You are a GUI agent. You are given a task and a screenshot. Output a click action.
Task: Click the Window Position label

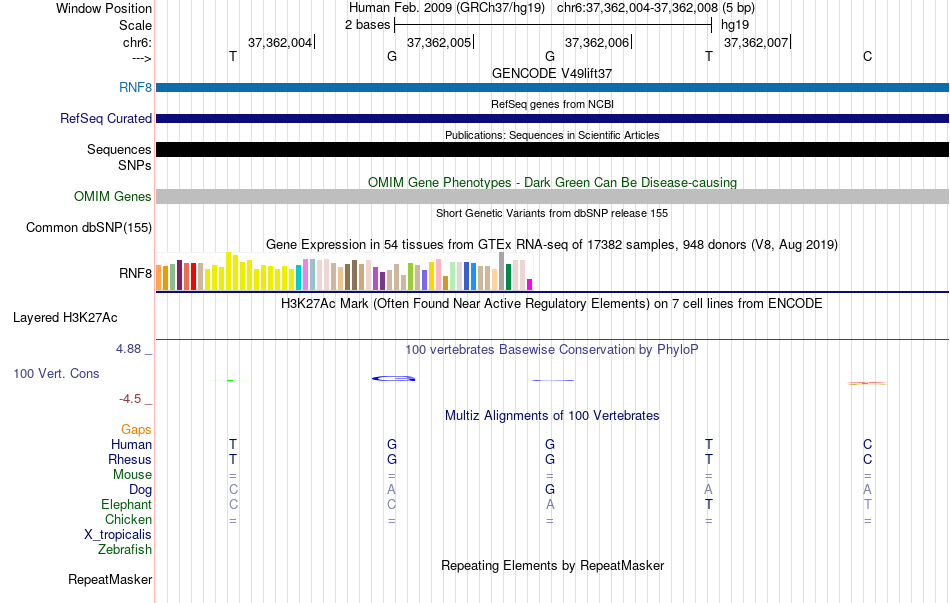[104, 8]
